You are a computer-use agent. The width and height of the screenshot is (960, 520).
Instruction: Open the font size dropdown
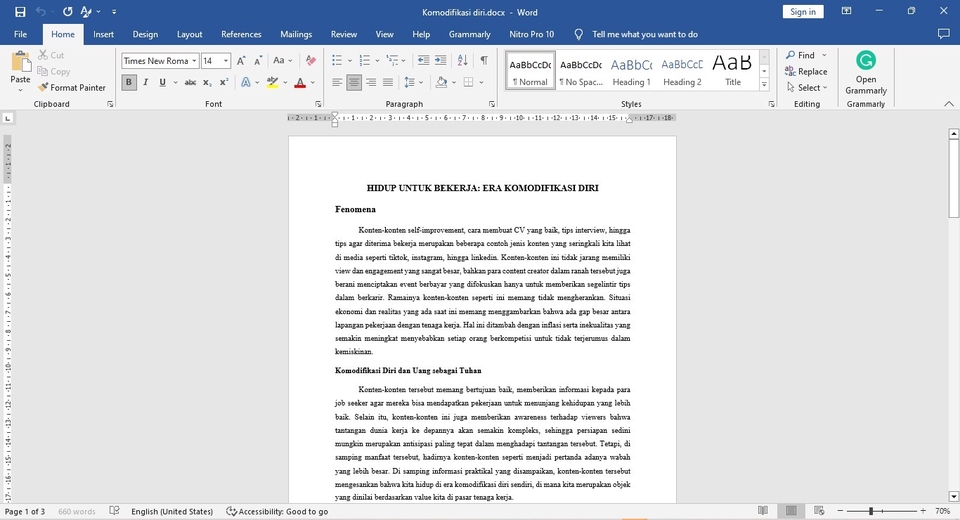226,61
